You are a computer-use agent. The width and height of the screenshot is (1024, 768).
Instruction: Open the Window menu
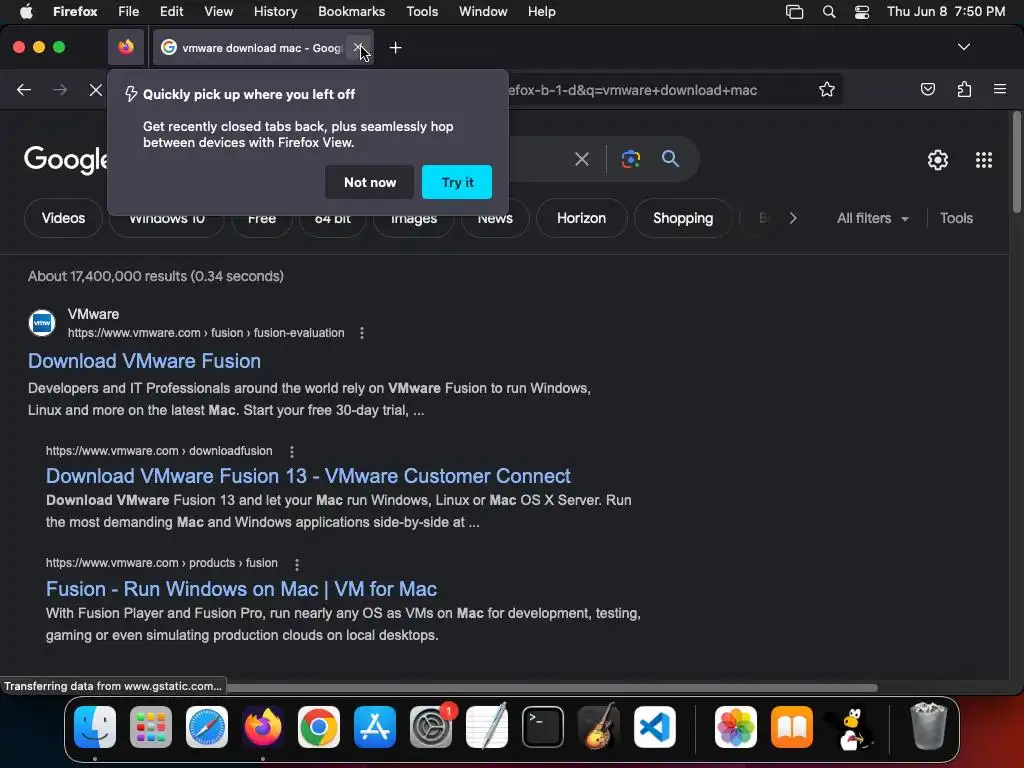tap(483, 11)
